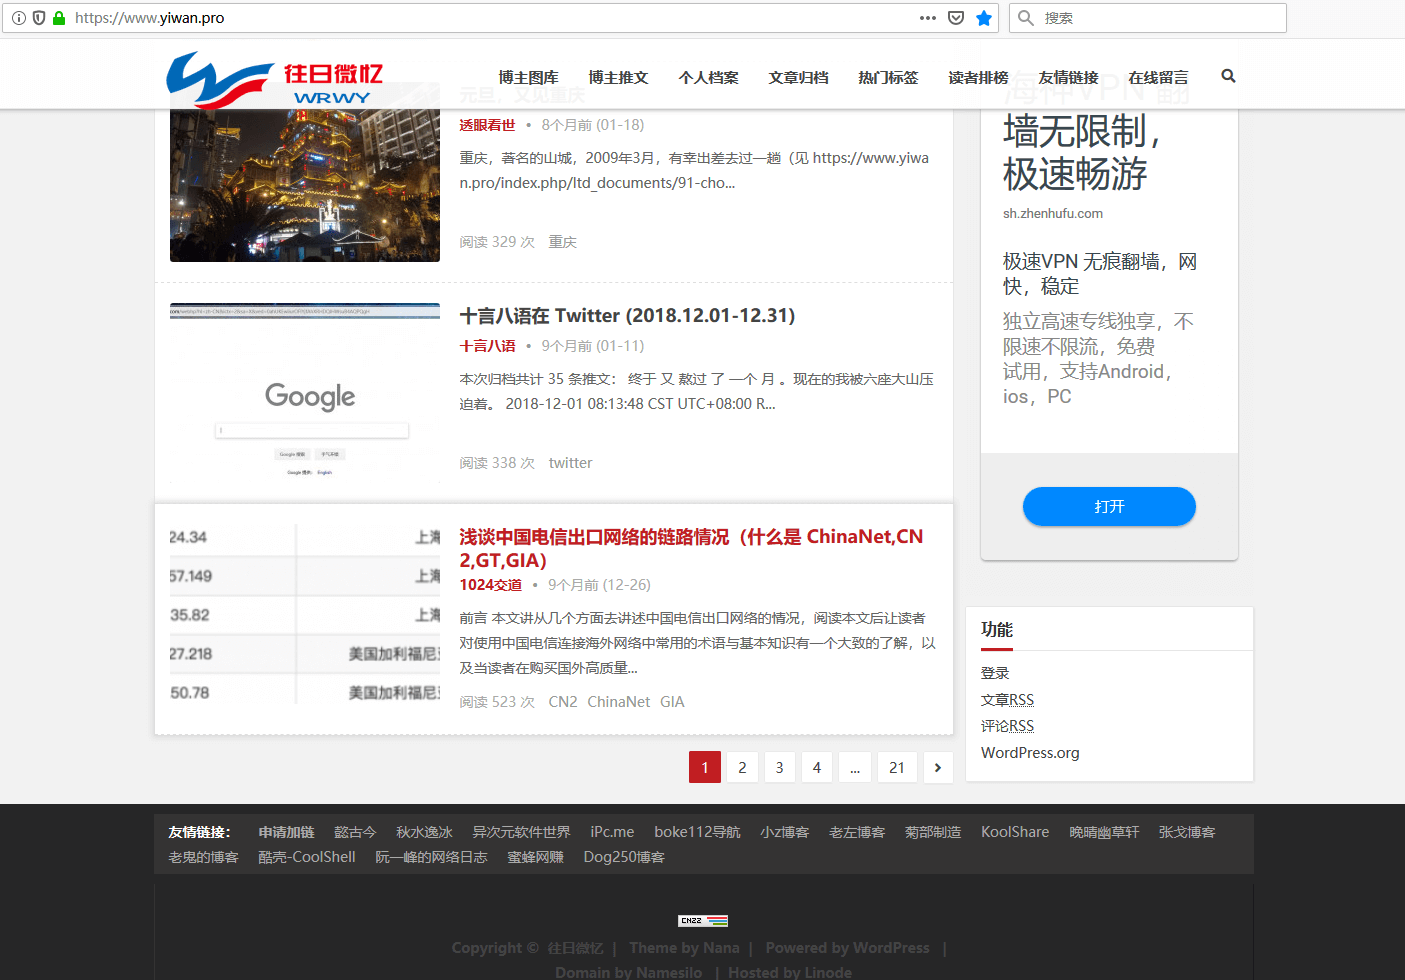Open 博主图库 navigation menu
Image resolution: width=1405 pixels, height=980 pixels.
tap(528, 78)
